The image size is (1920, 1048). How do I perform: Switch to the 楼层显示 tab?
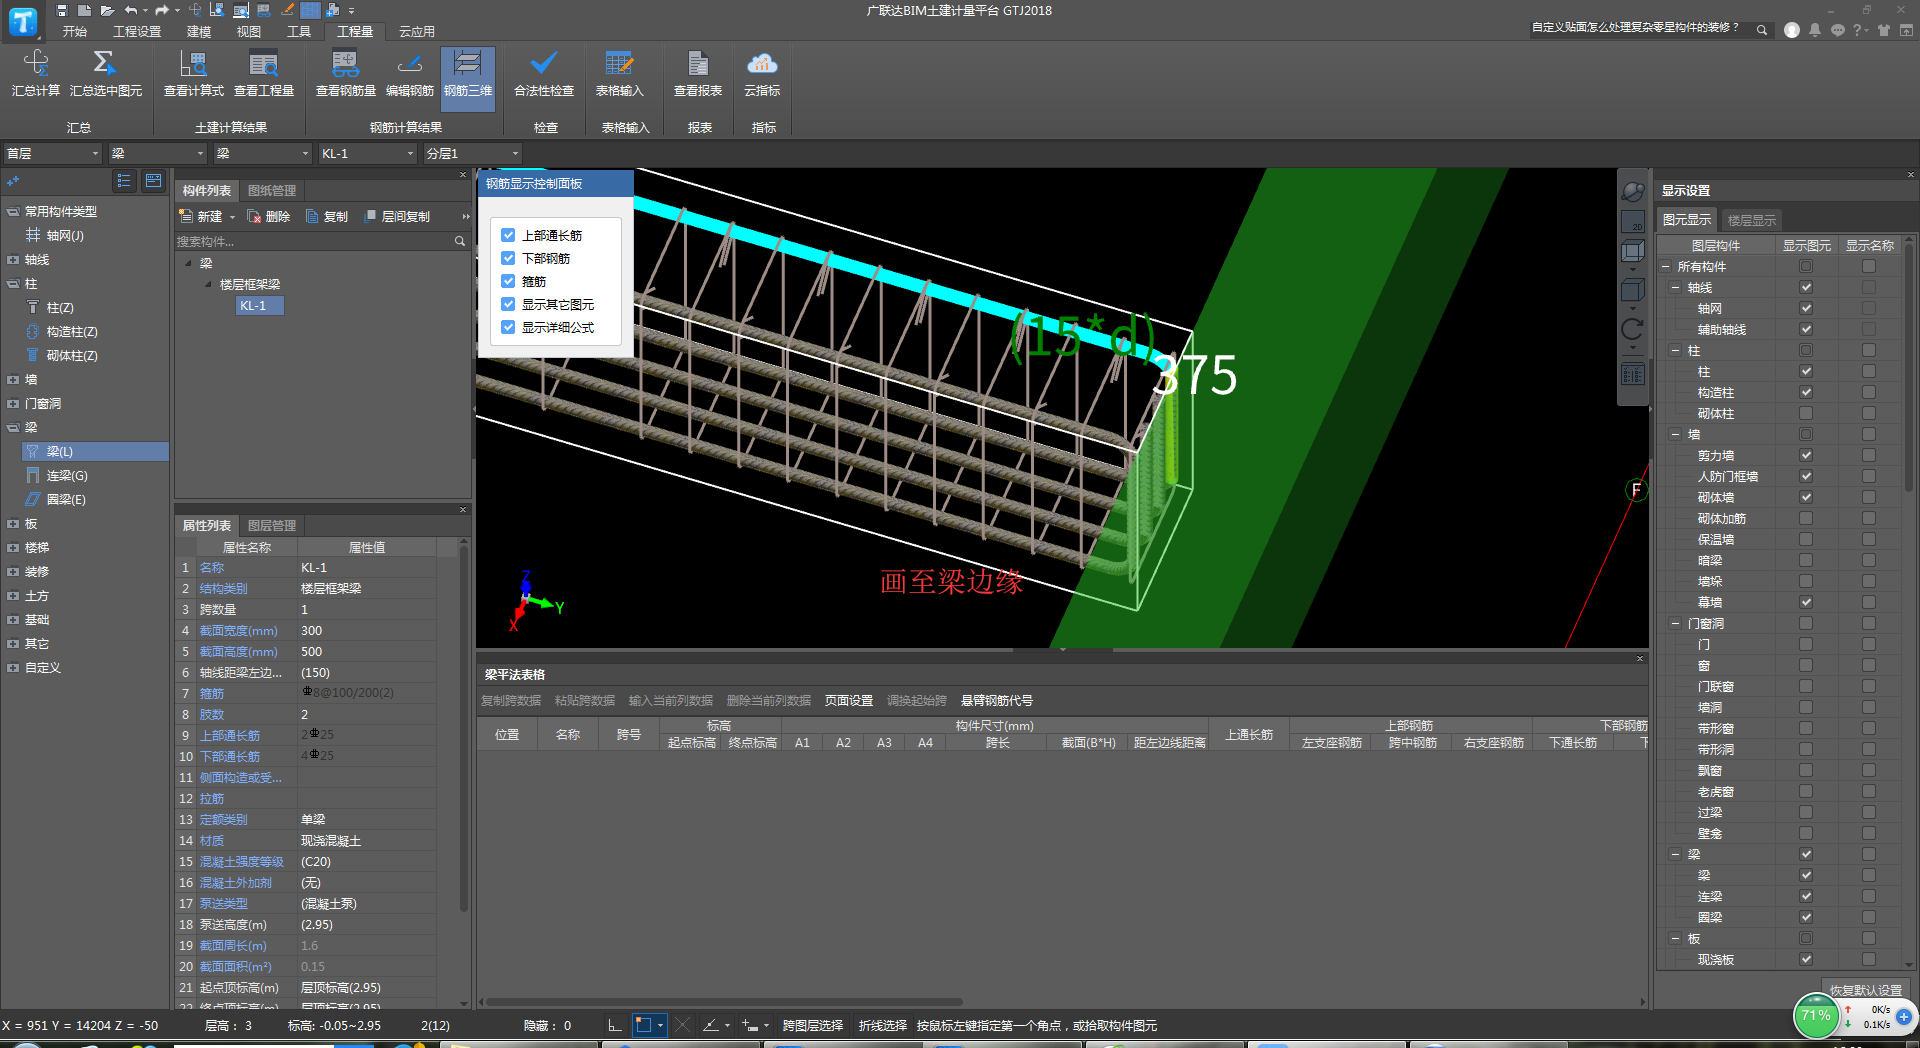coord(1752,220)
